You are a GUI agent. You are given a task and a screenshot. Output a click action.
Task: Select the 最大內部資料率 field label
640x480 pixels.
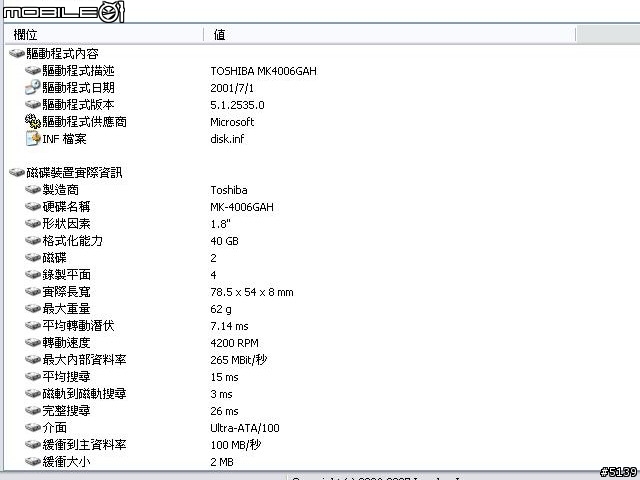[x=84, y=359]
